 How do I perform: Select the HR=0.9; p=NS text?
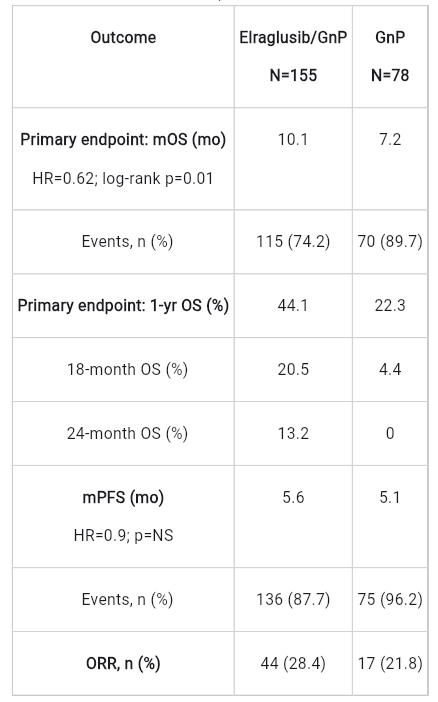pos(123,535)
